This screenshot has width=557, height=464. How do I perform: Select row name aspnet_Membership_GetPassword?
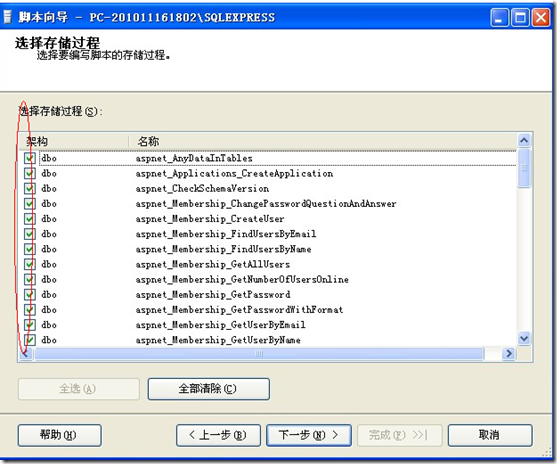tap(213, 295)
